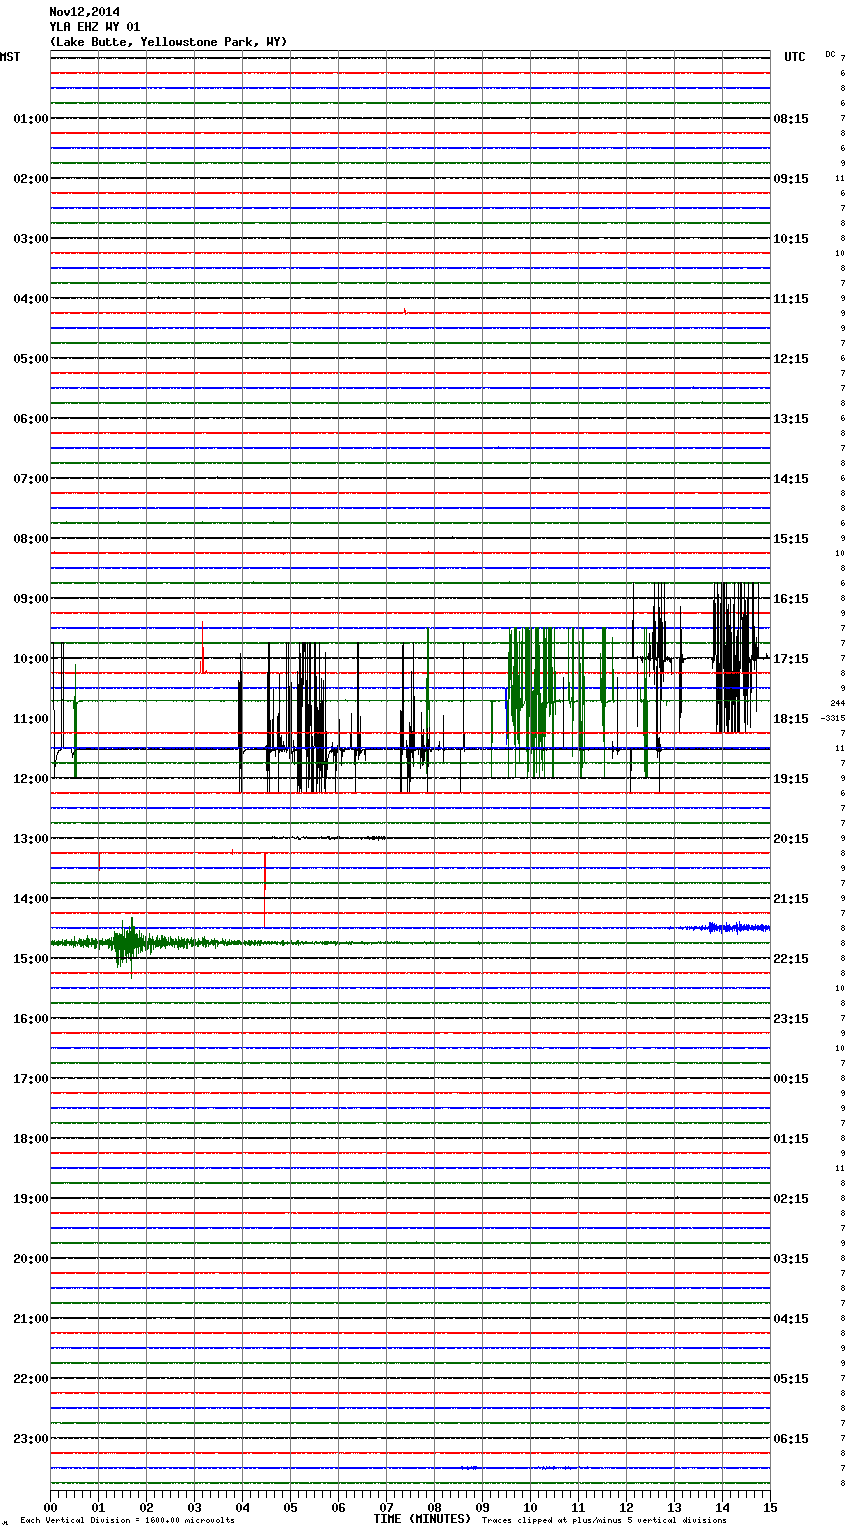Select the 19:00 MST time label
Image resolution: width=850 pixels, height=1534 pixels.
coord(31,1199)
